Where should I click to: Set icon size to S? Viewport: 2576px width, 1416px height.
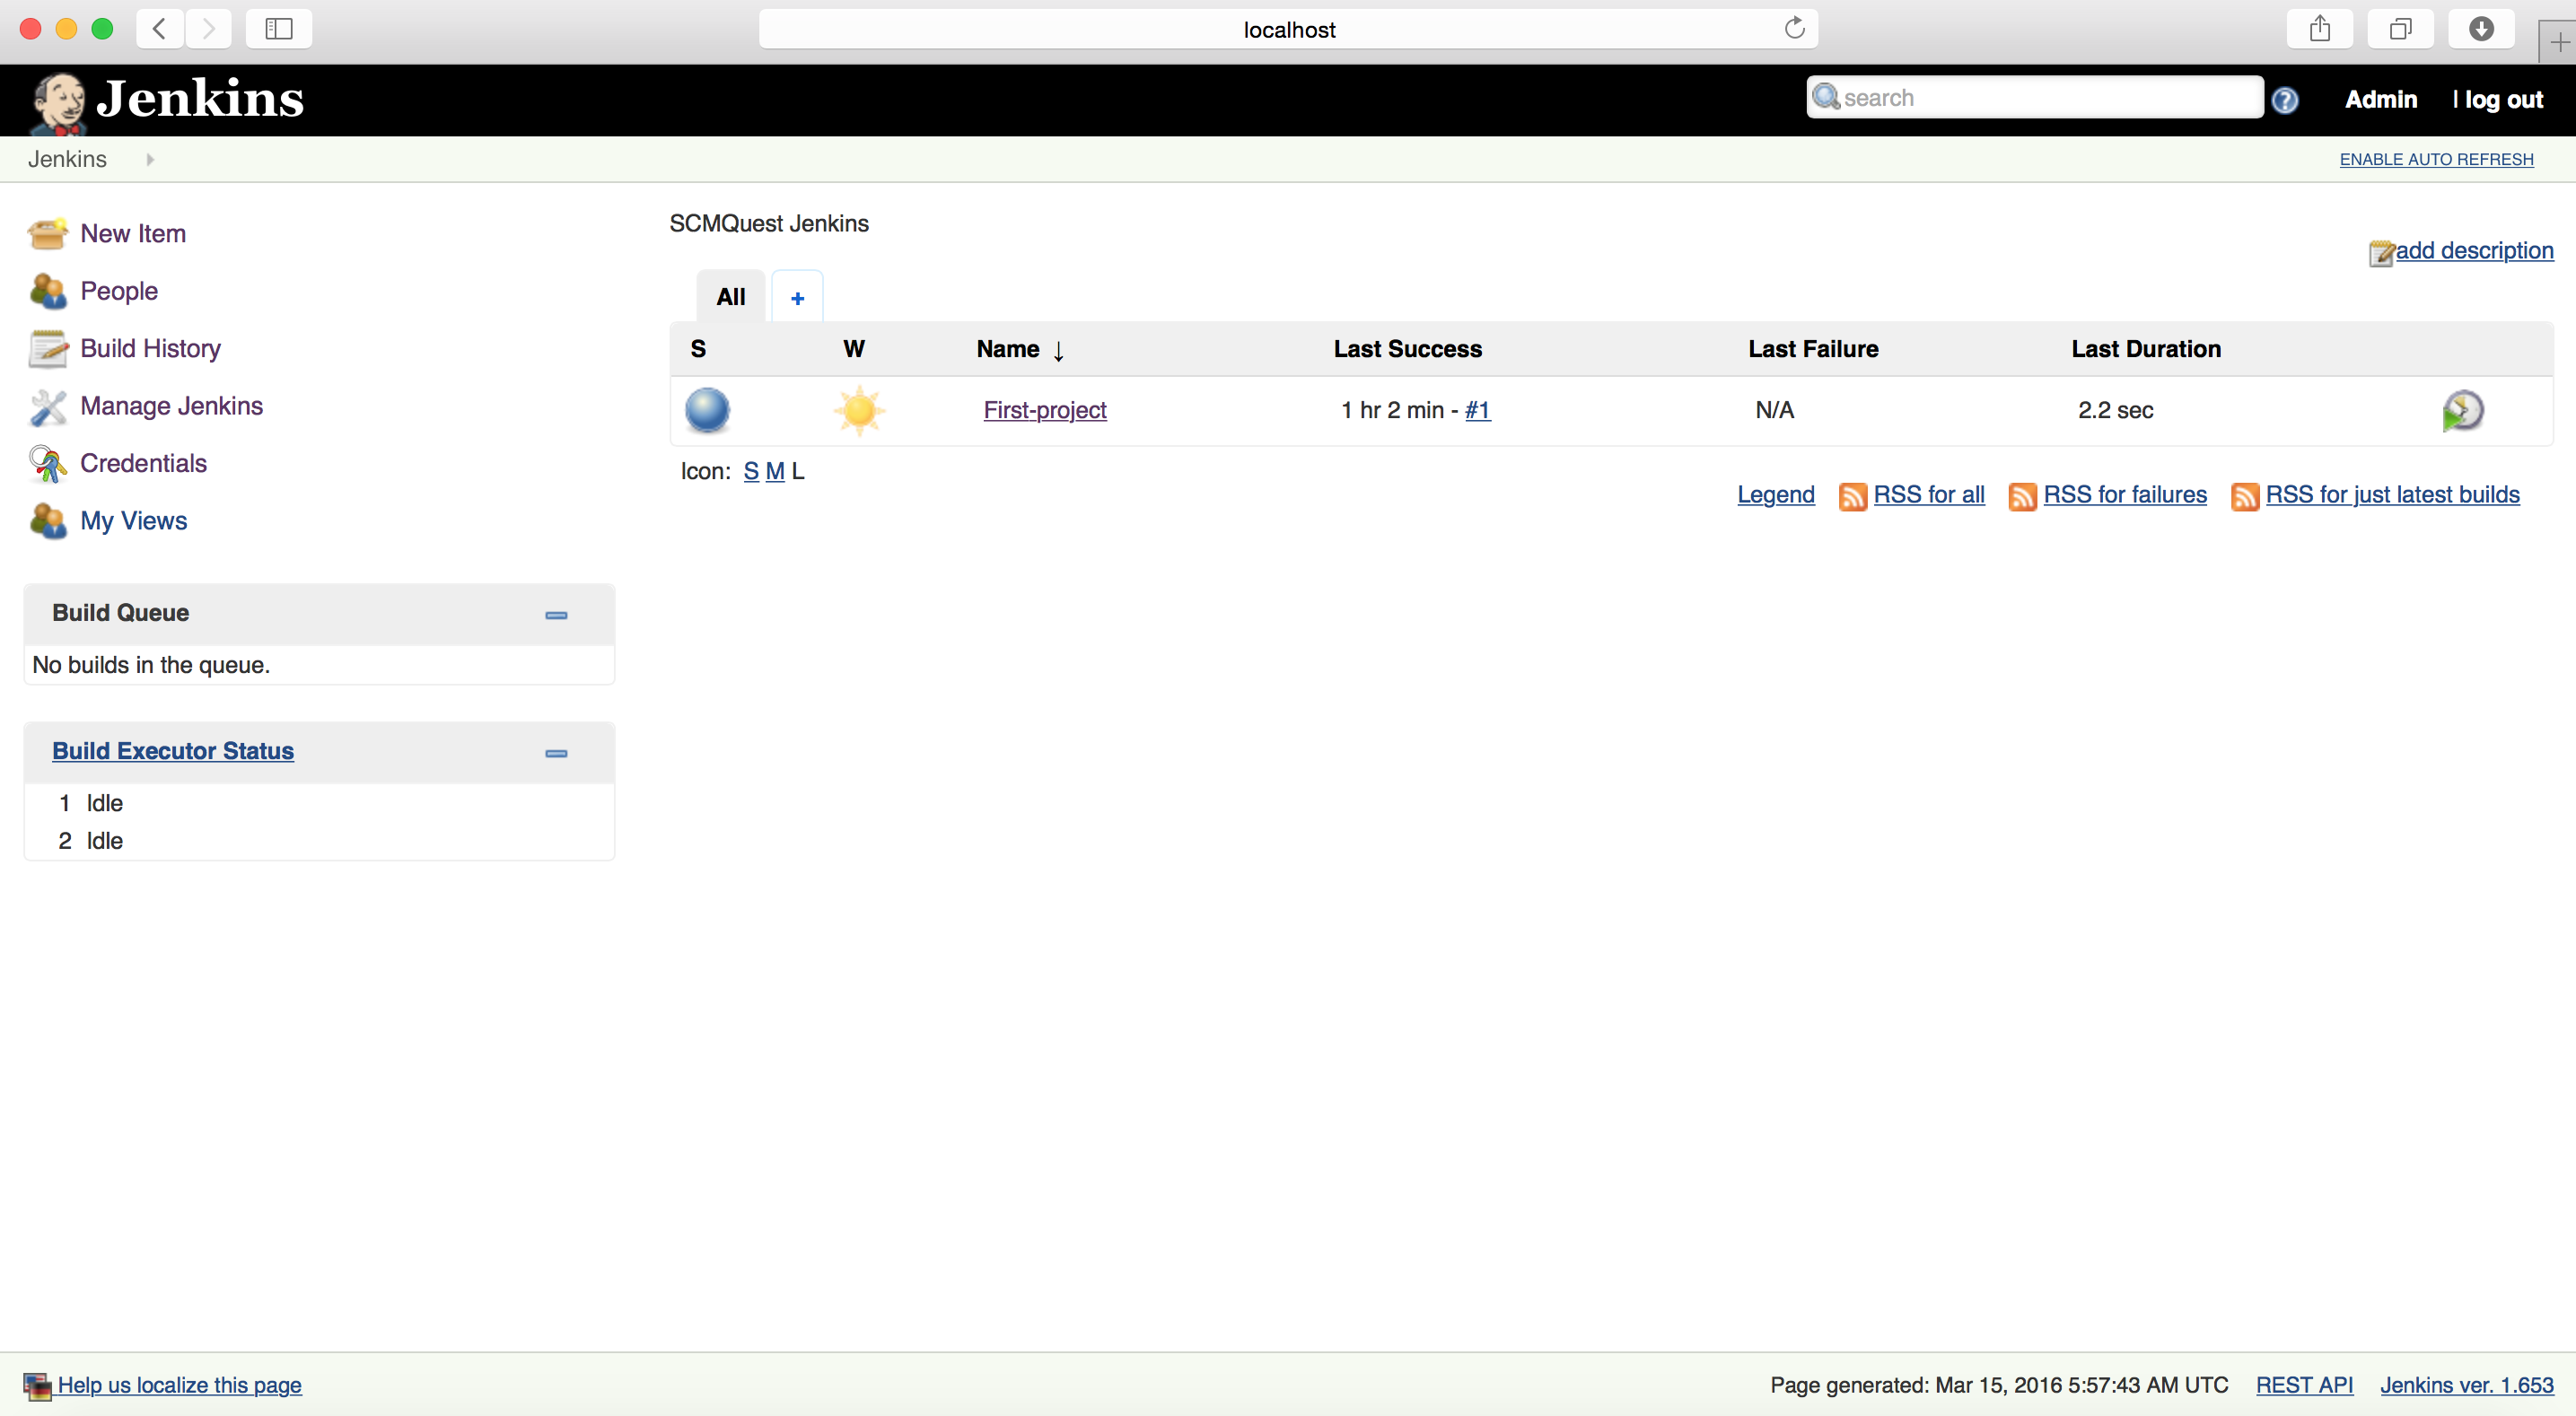pos(751,472)
